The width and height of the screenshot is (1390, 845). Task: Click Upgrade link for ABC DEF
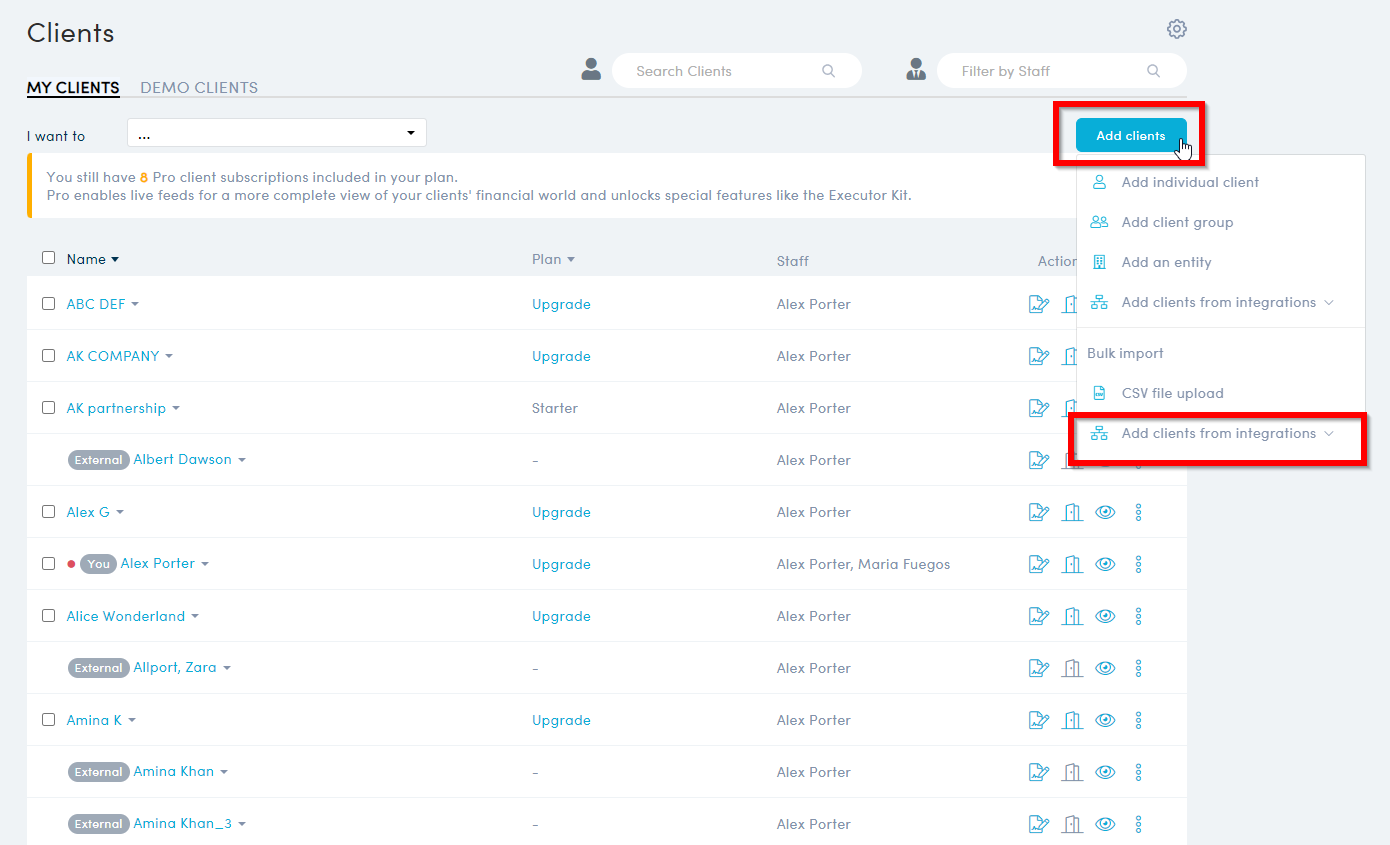point(561,304)
